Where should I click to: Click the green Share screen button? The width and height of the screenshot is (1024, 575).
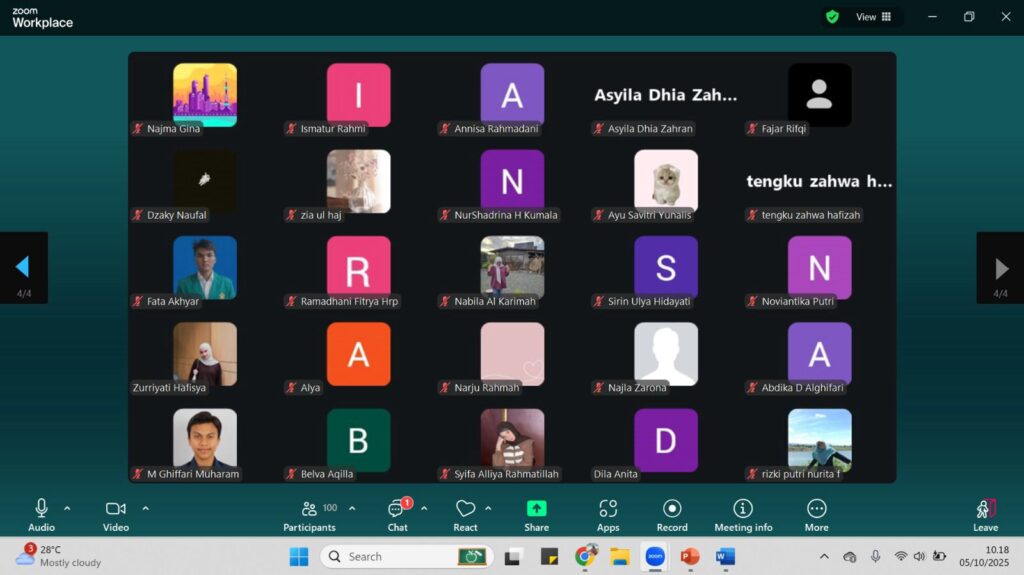[x=537, y=509]
